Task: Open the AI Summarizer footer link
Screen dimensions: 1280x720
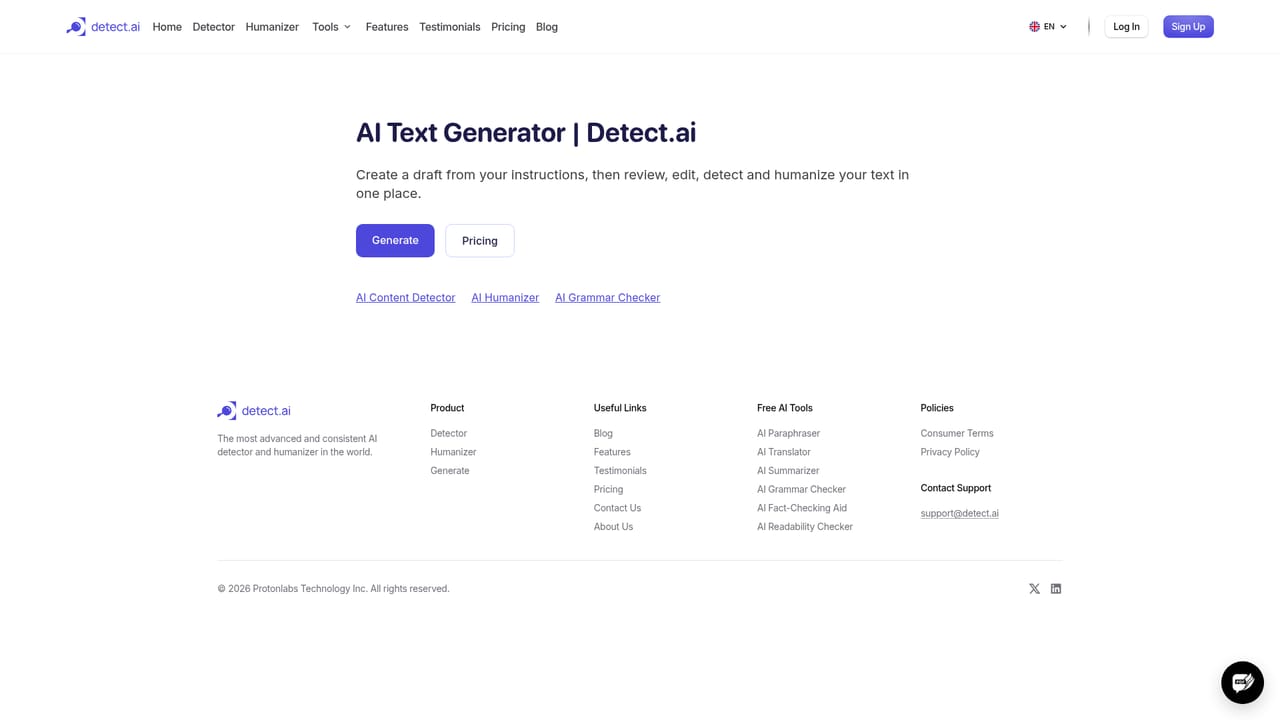Action: pyautogui.click(x=788, y=471)
